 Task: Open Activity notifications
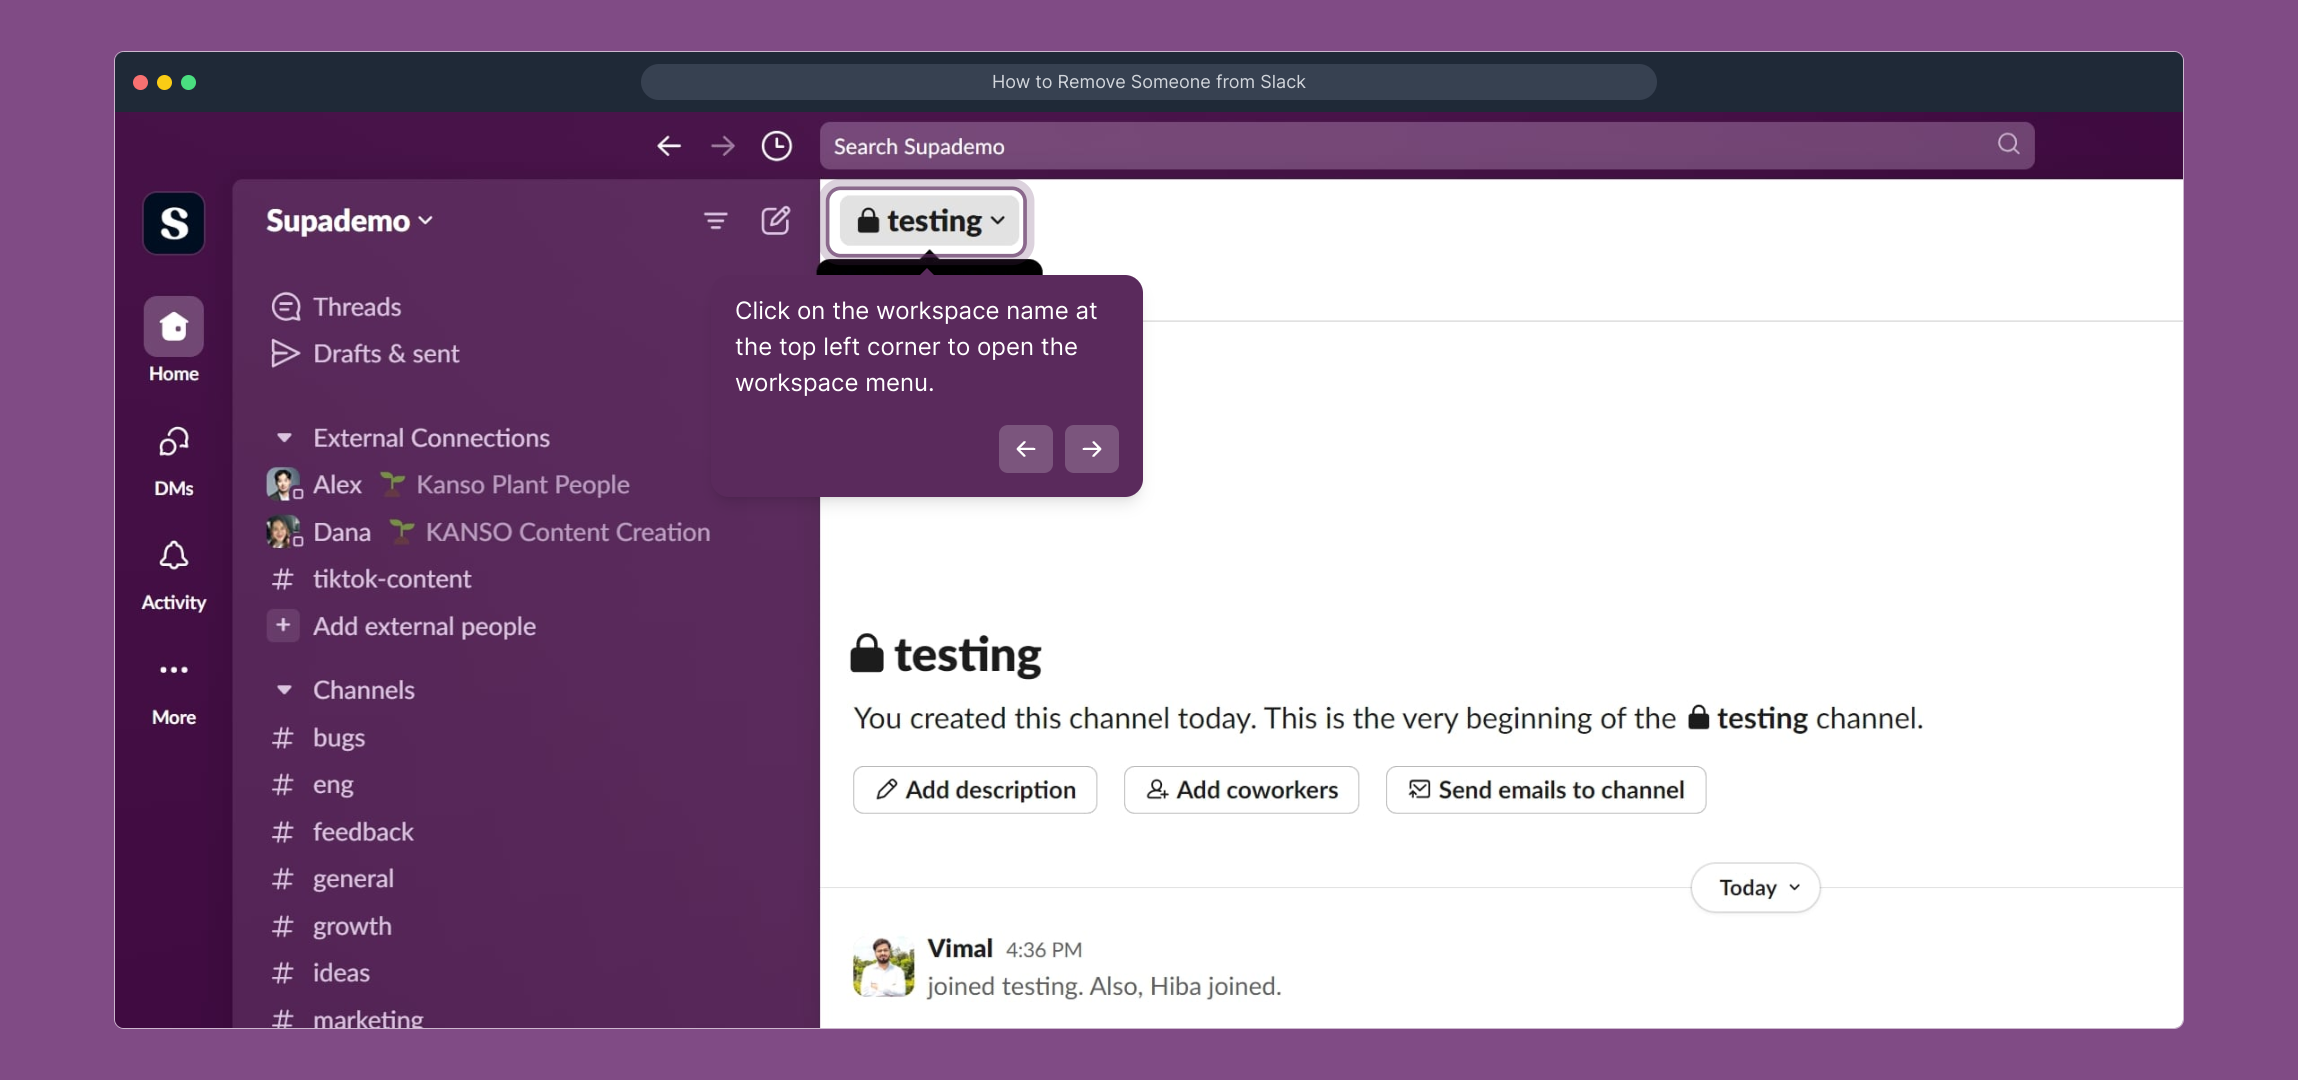(x=173, y=557)
